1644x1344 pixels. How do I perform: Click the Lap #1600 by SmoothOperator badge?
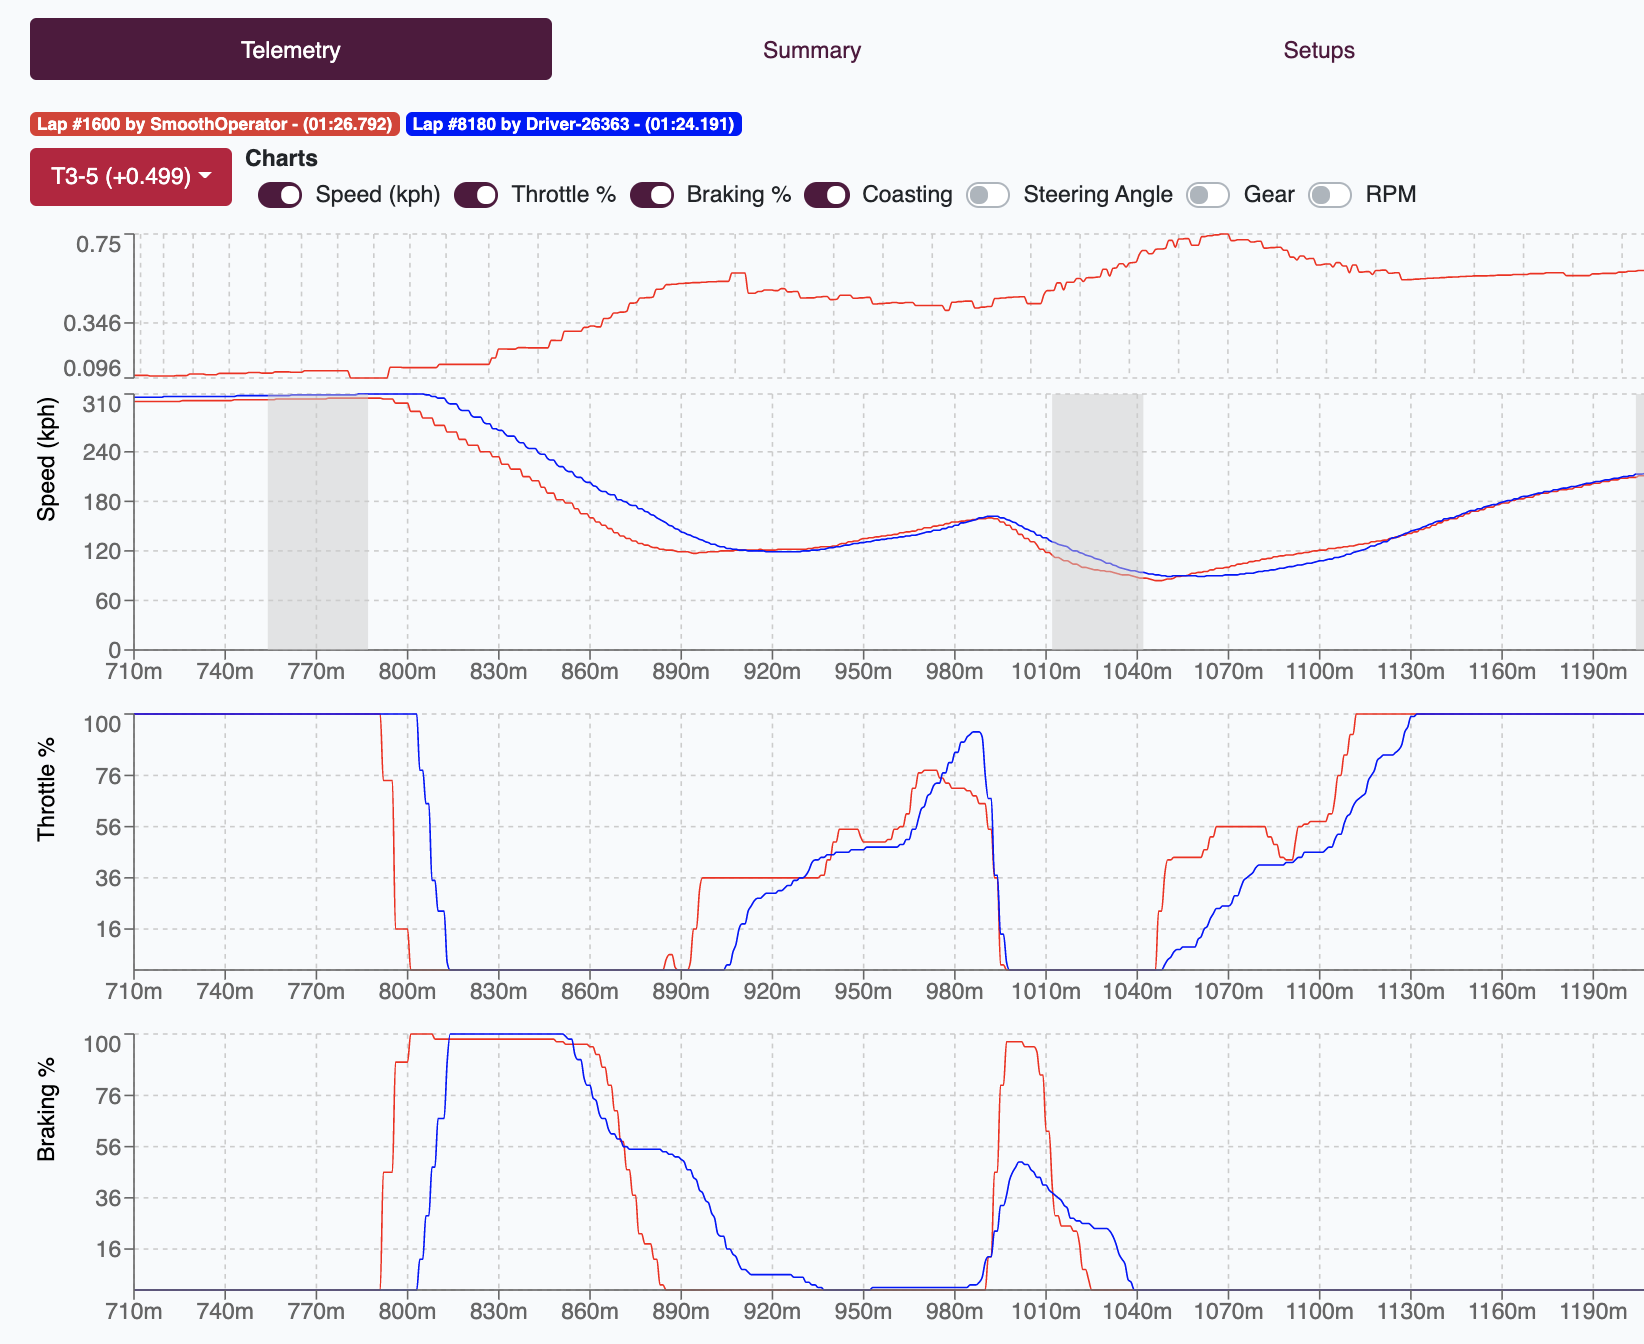click(x=213, y=124)
